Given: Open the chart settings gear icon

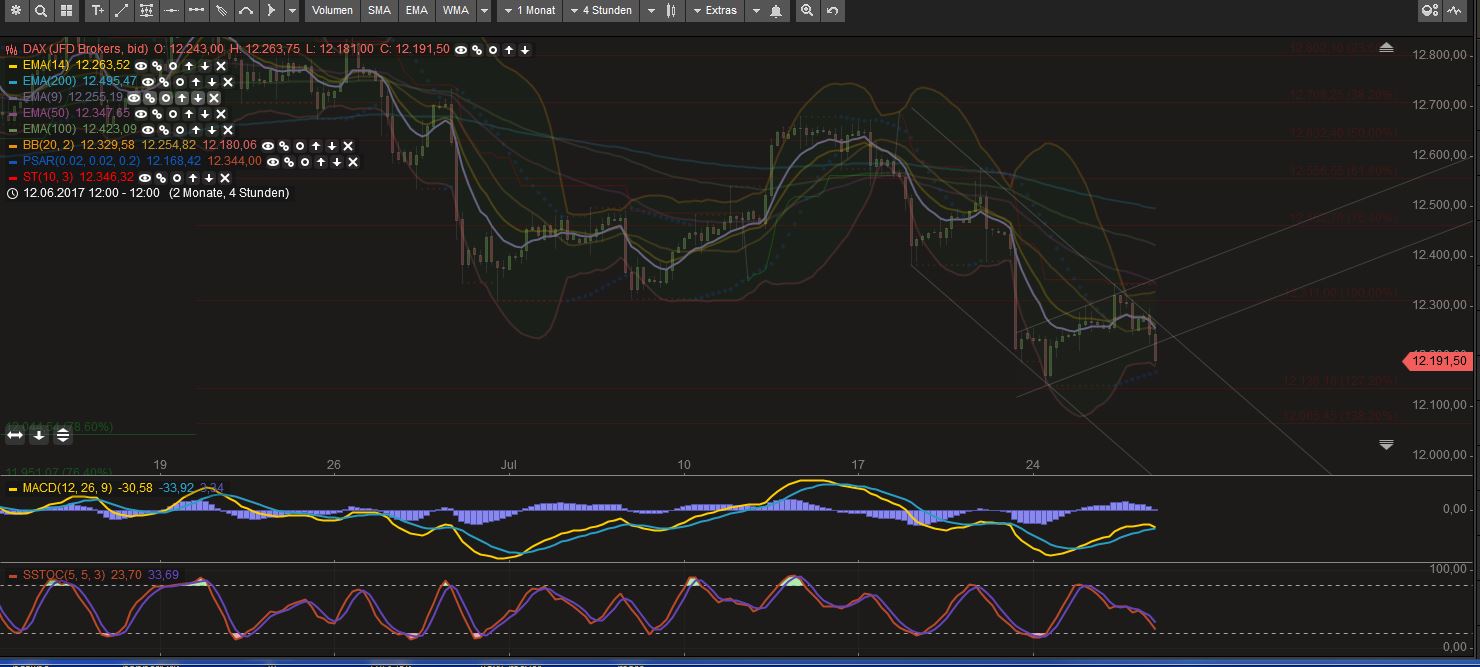Looking at the screenshot, I should click(x=15, y=11).
